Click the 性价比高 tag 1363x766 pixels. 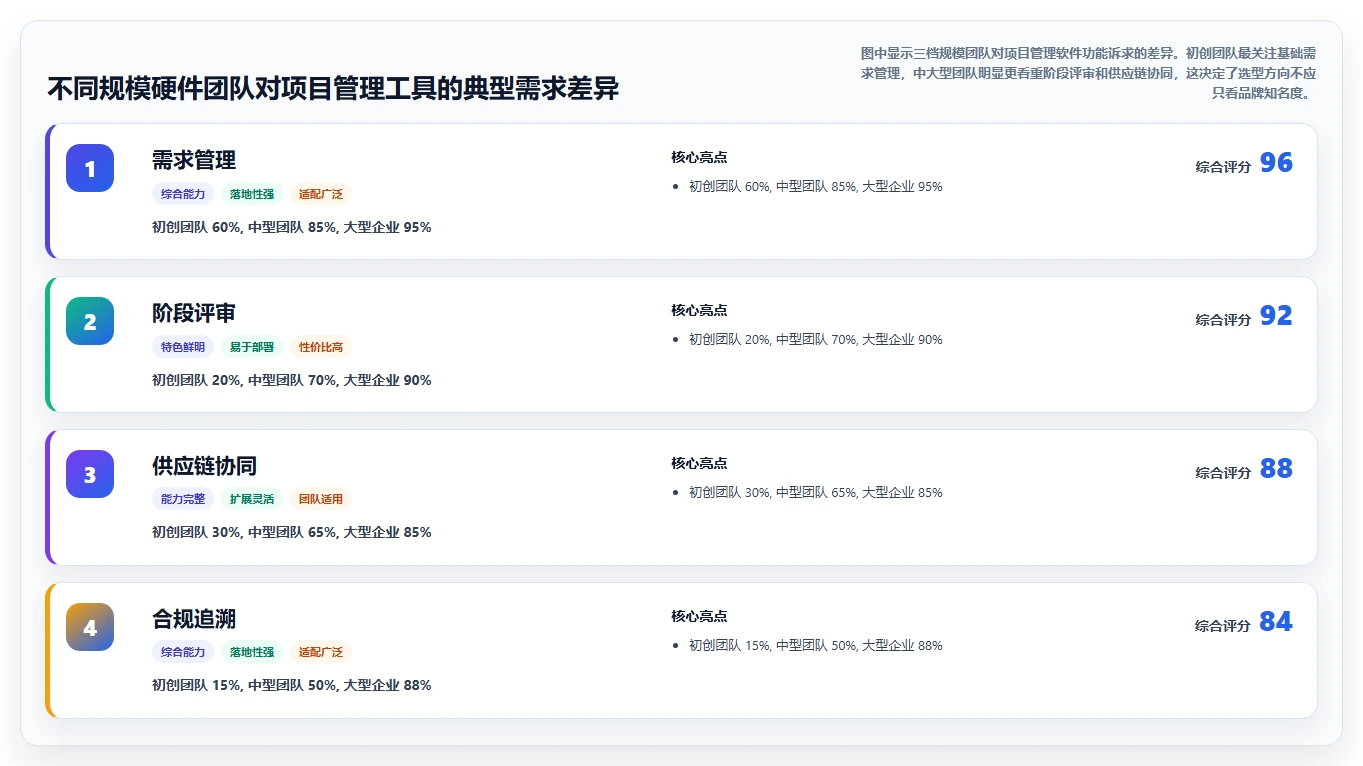pyautogui.click(x=321, y=347)
